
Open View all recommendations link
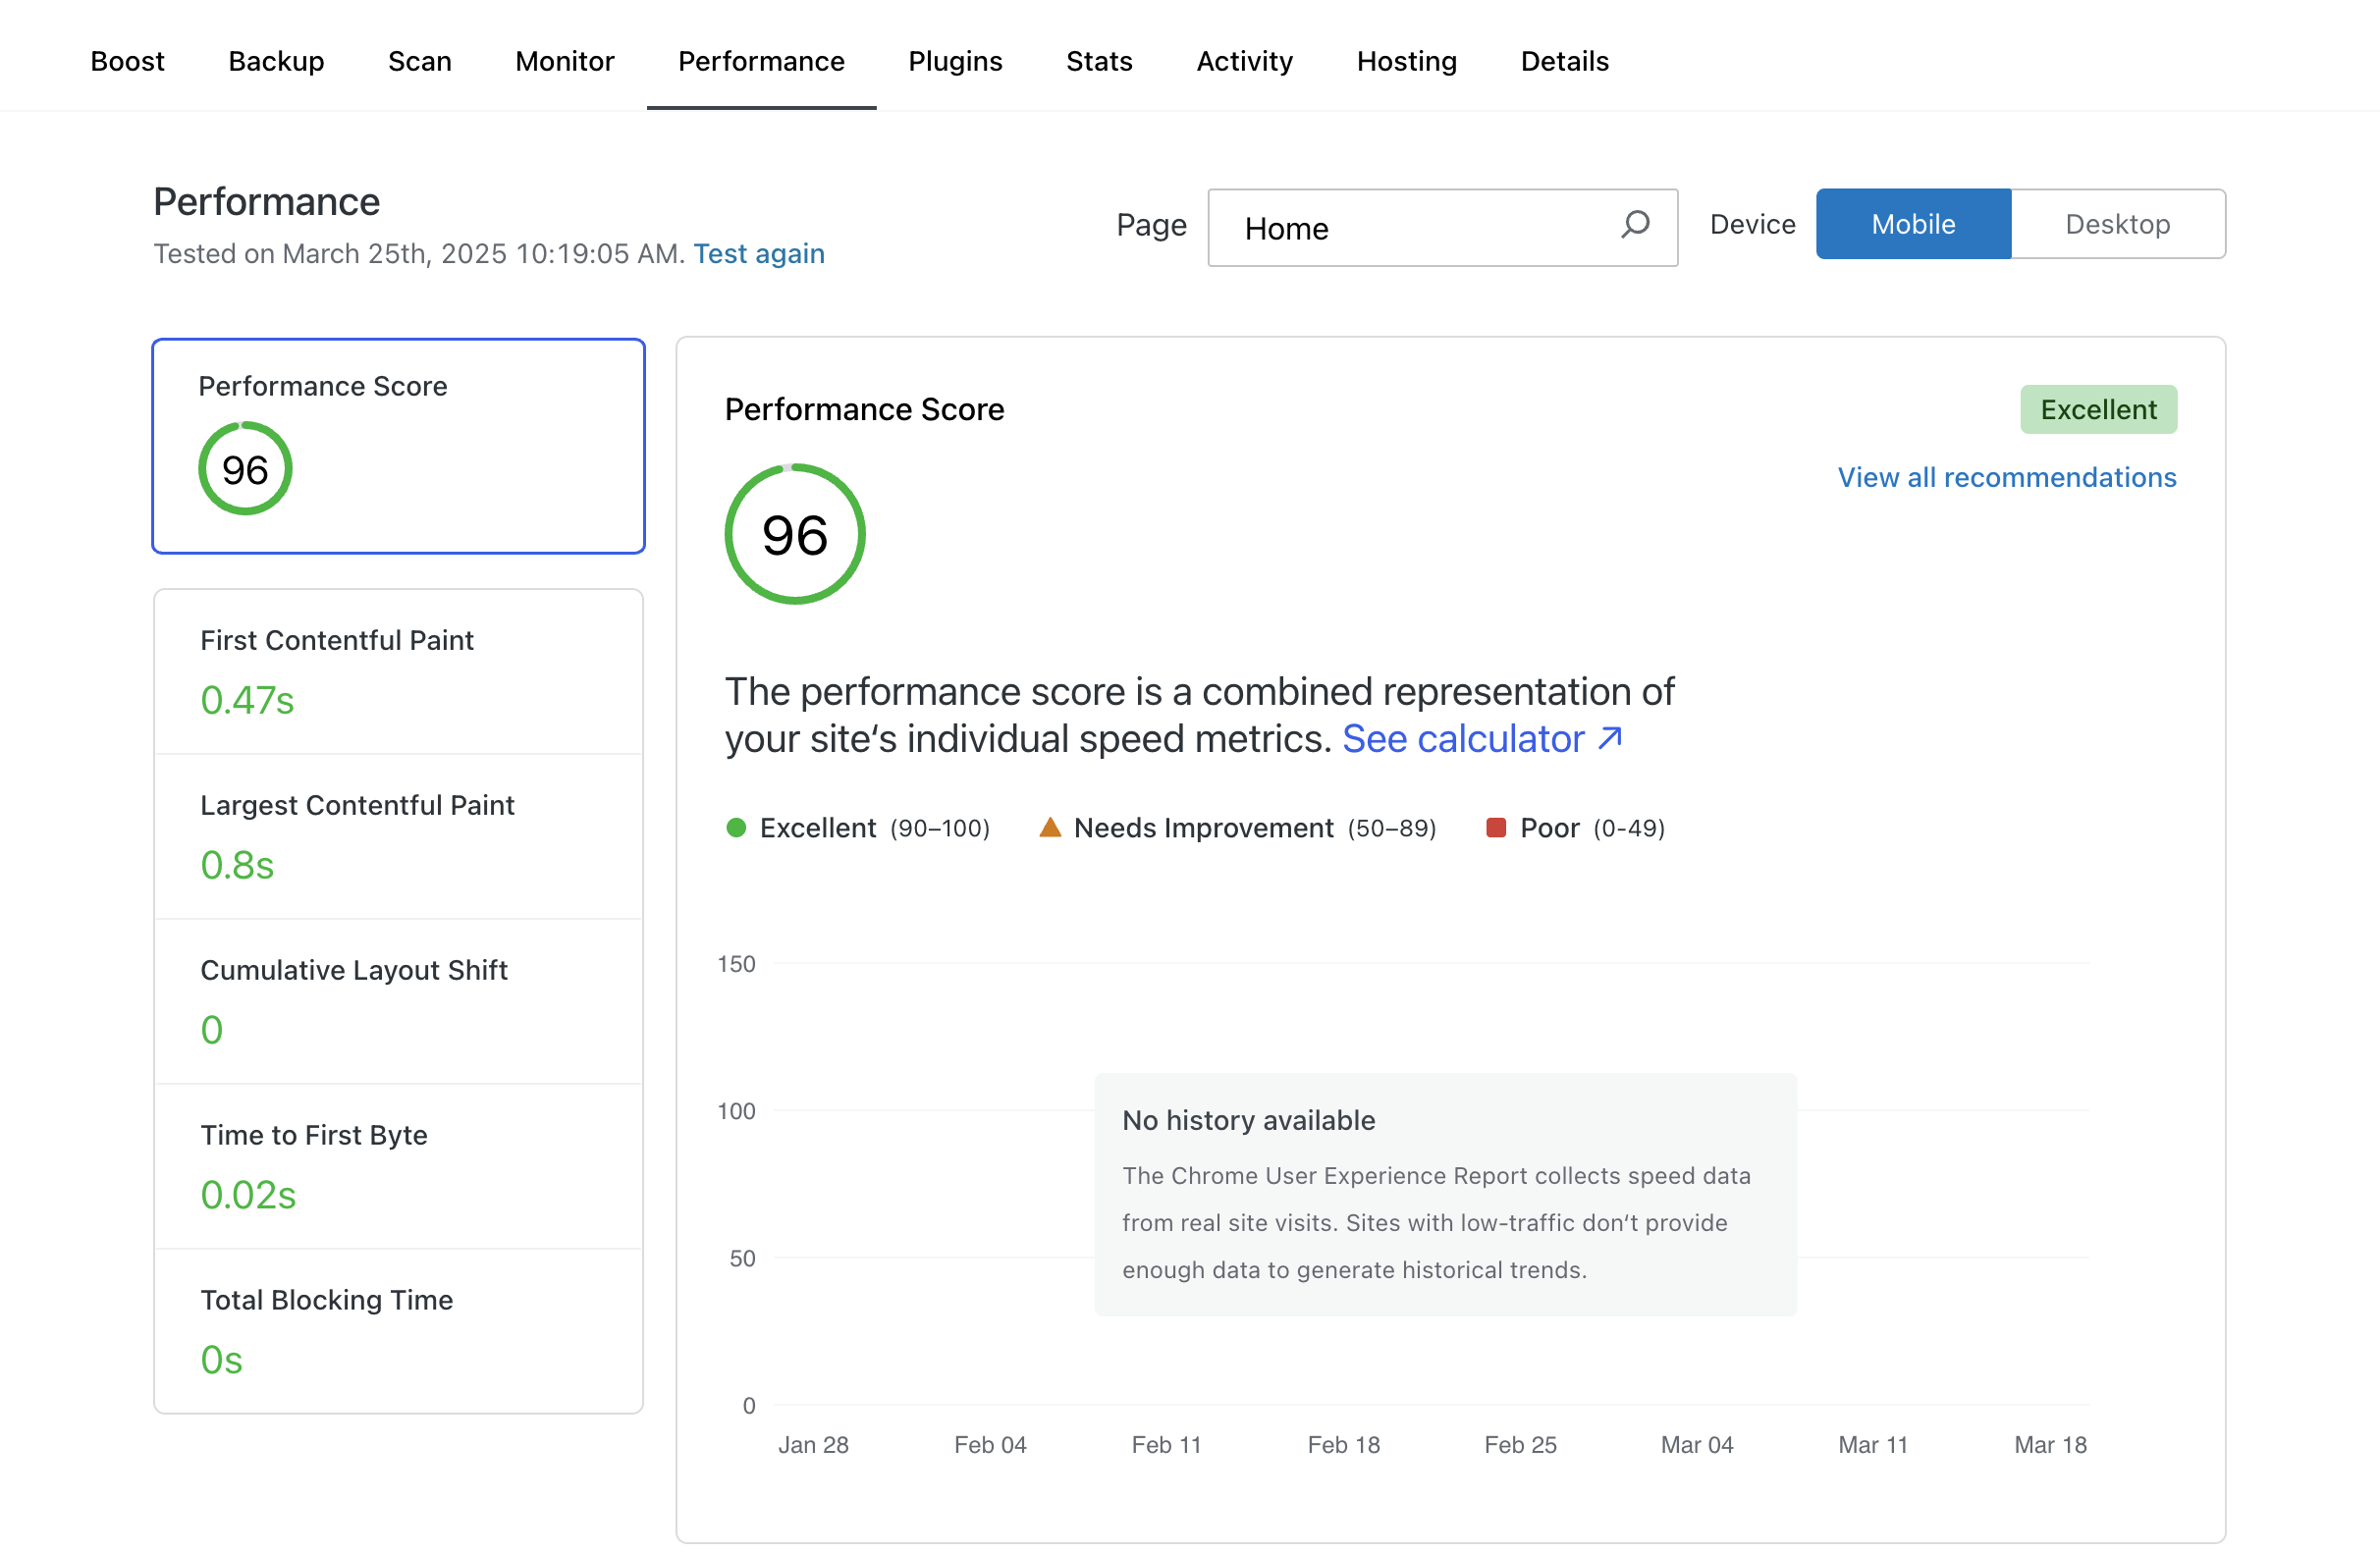2005,477
